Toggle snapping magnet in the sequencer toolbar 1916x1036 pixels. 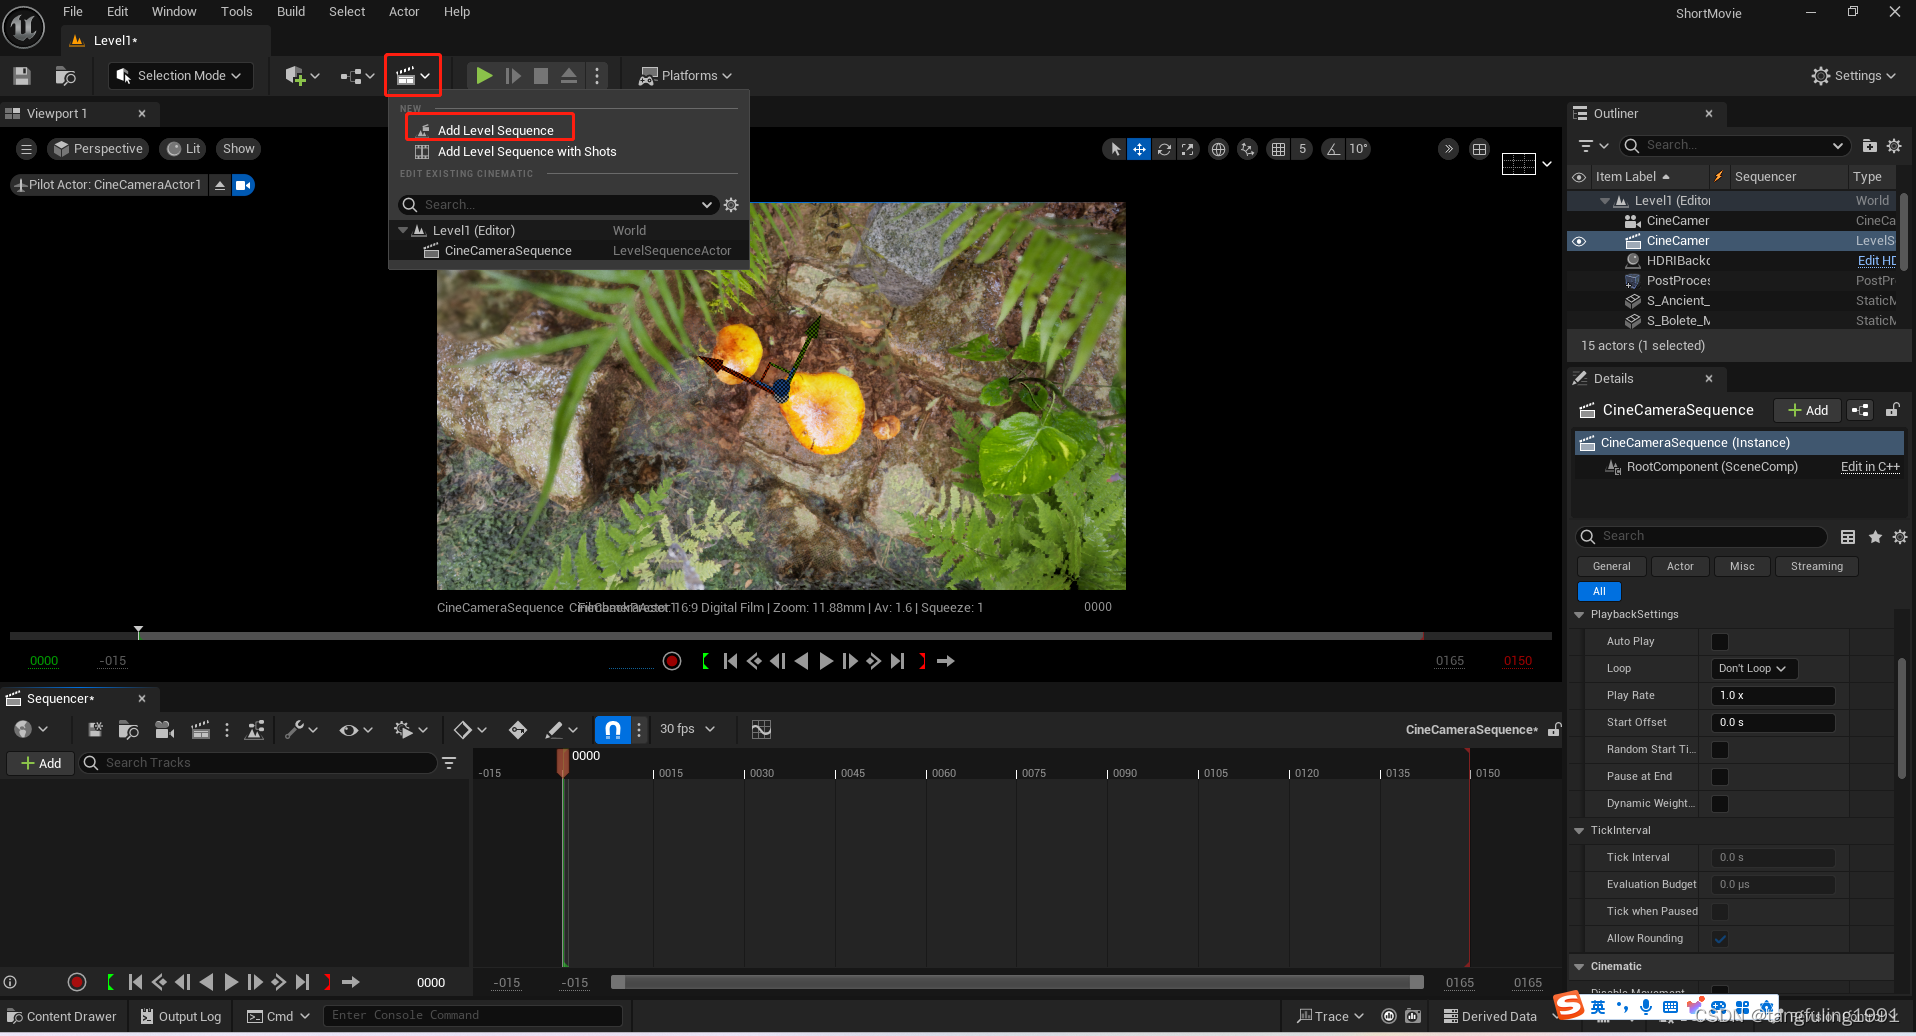click(x=613, y=730)
